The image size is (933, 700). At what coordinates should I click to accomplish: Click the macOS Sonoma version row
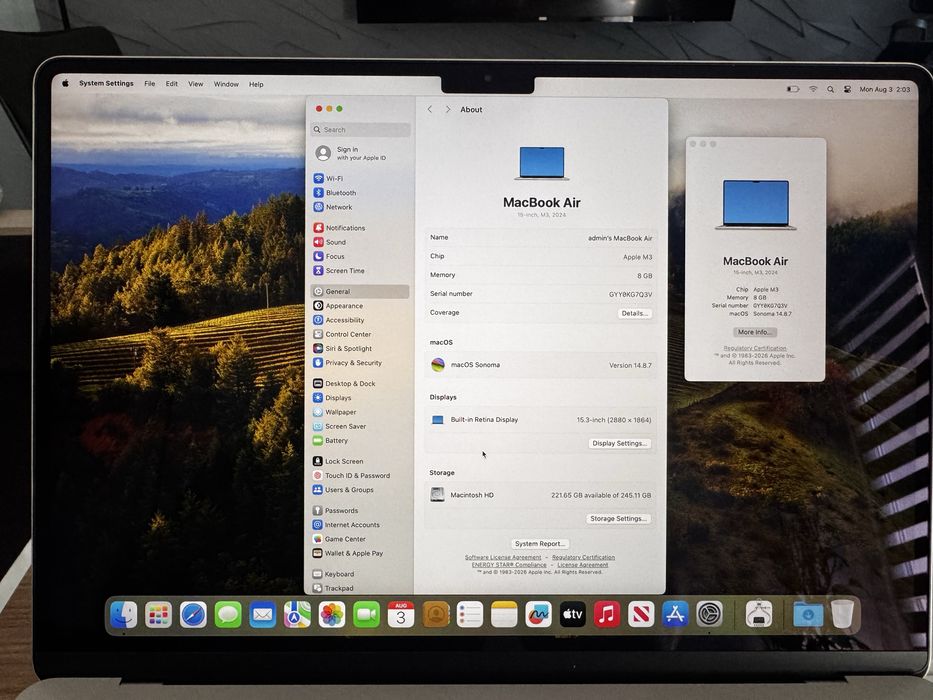(540, 365)
